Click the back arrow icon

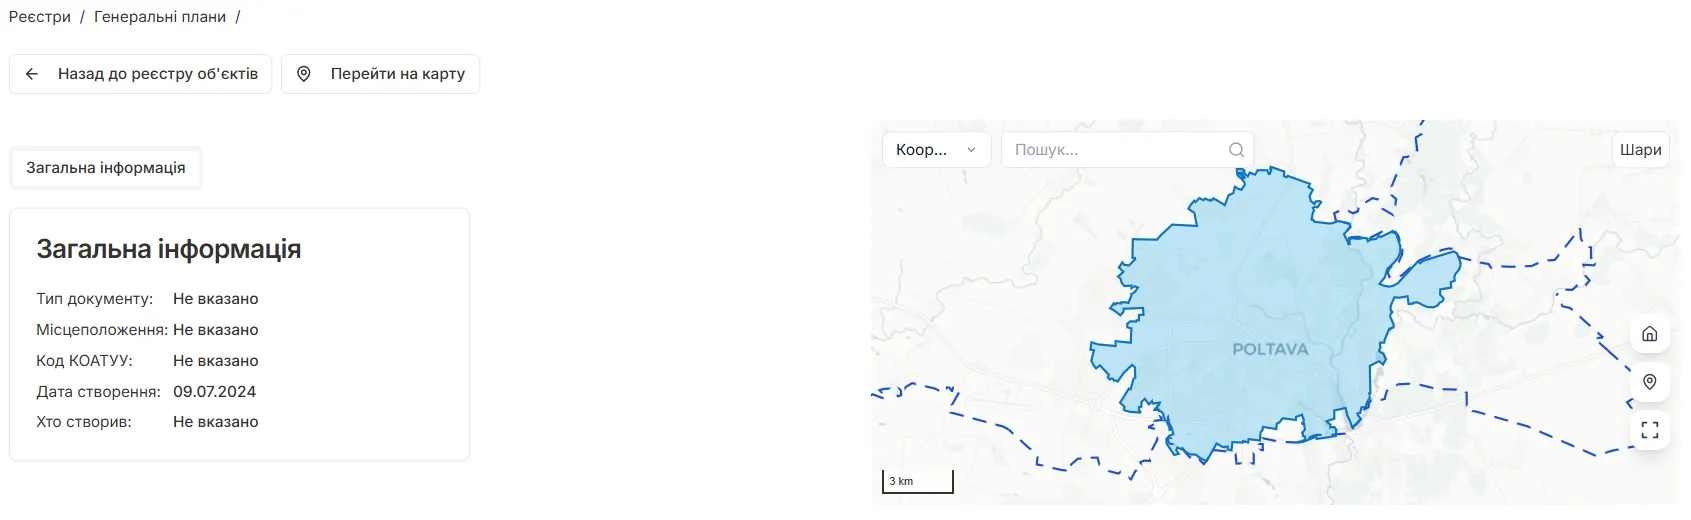click(32, 74)
